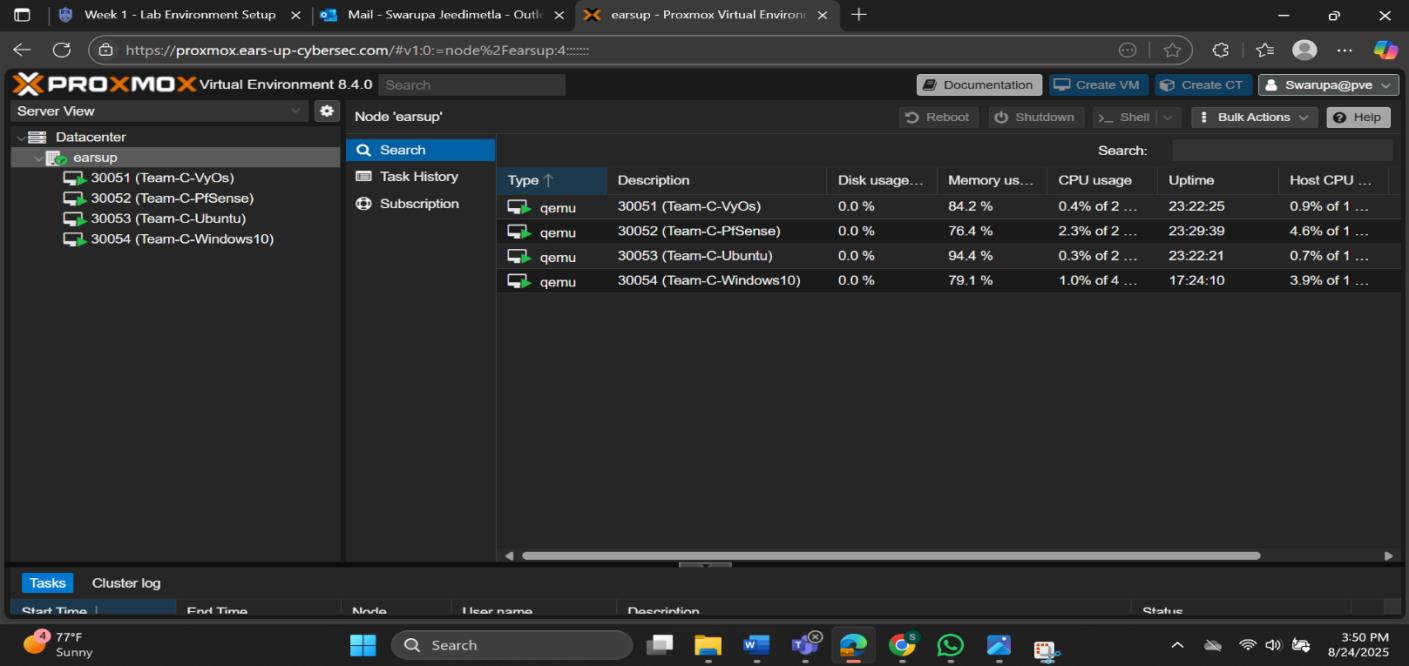The width and height of the screenshot is (1409, 666).
Task: Open the Task History panel
Action: point(417,175)
